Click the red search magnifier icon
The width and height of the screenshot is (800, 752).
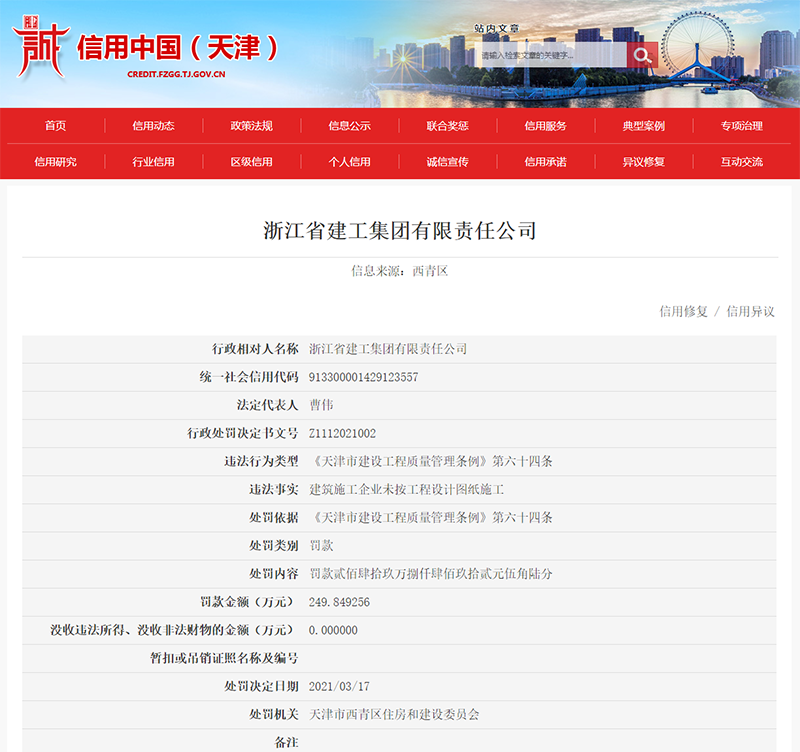(x=642, y=55)
